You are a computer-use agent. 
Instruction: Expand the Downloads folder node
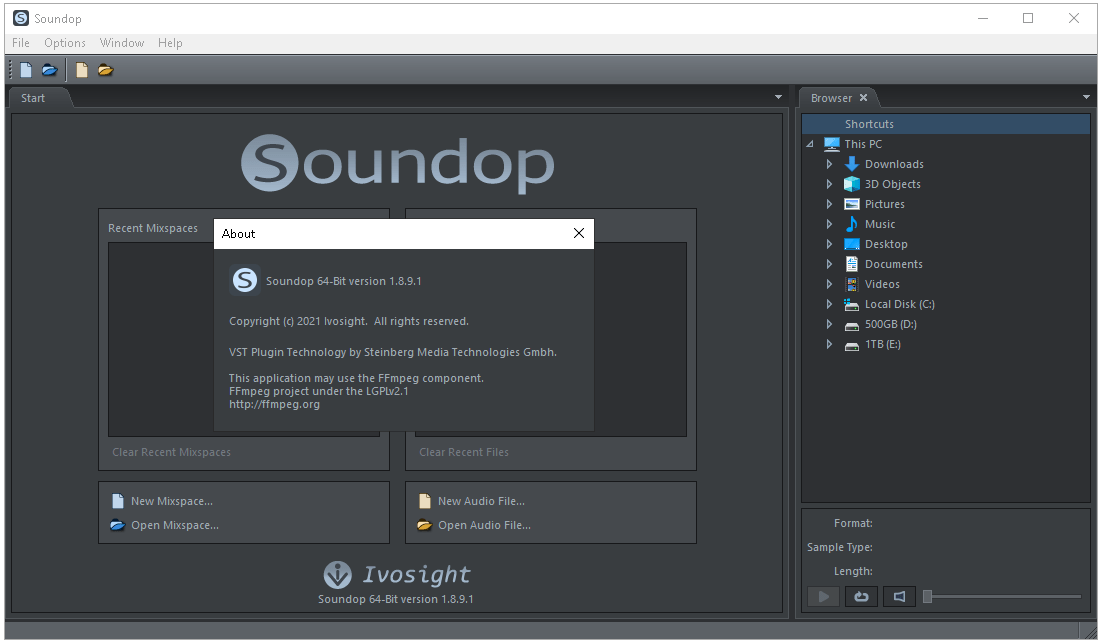coord(829,164)
